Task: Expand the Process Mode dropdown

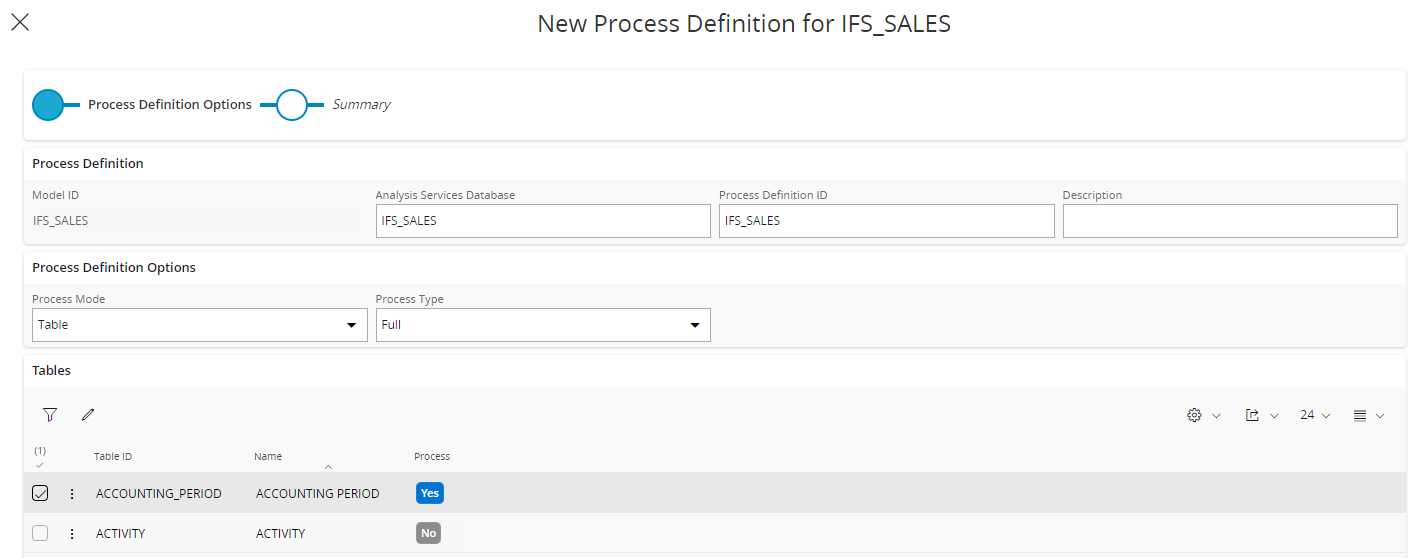Action: click(x=199, y=325)
